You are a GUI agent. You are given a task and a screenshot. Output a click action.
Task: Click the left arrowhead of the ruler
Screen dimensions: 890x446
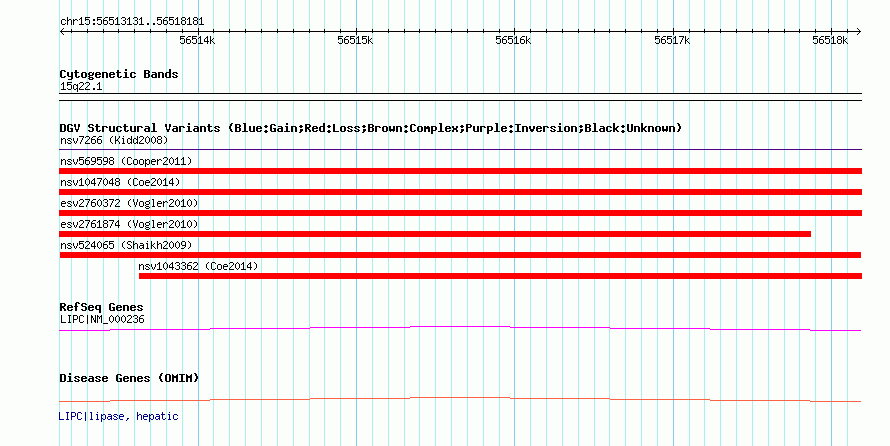(x=62, y=32)
